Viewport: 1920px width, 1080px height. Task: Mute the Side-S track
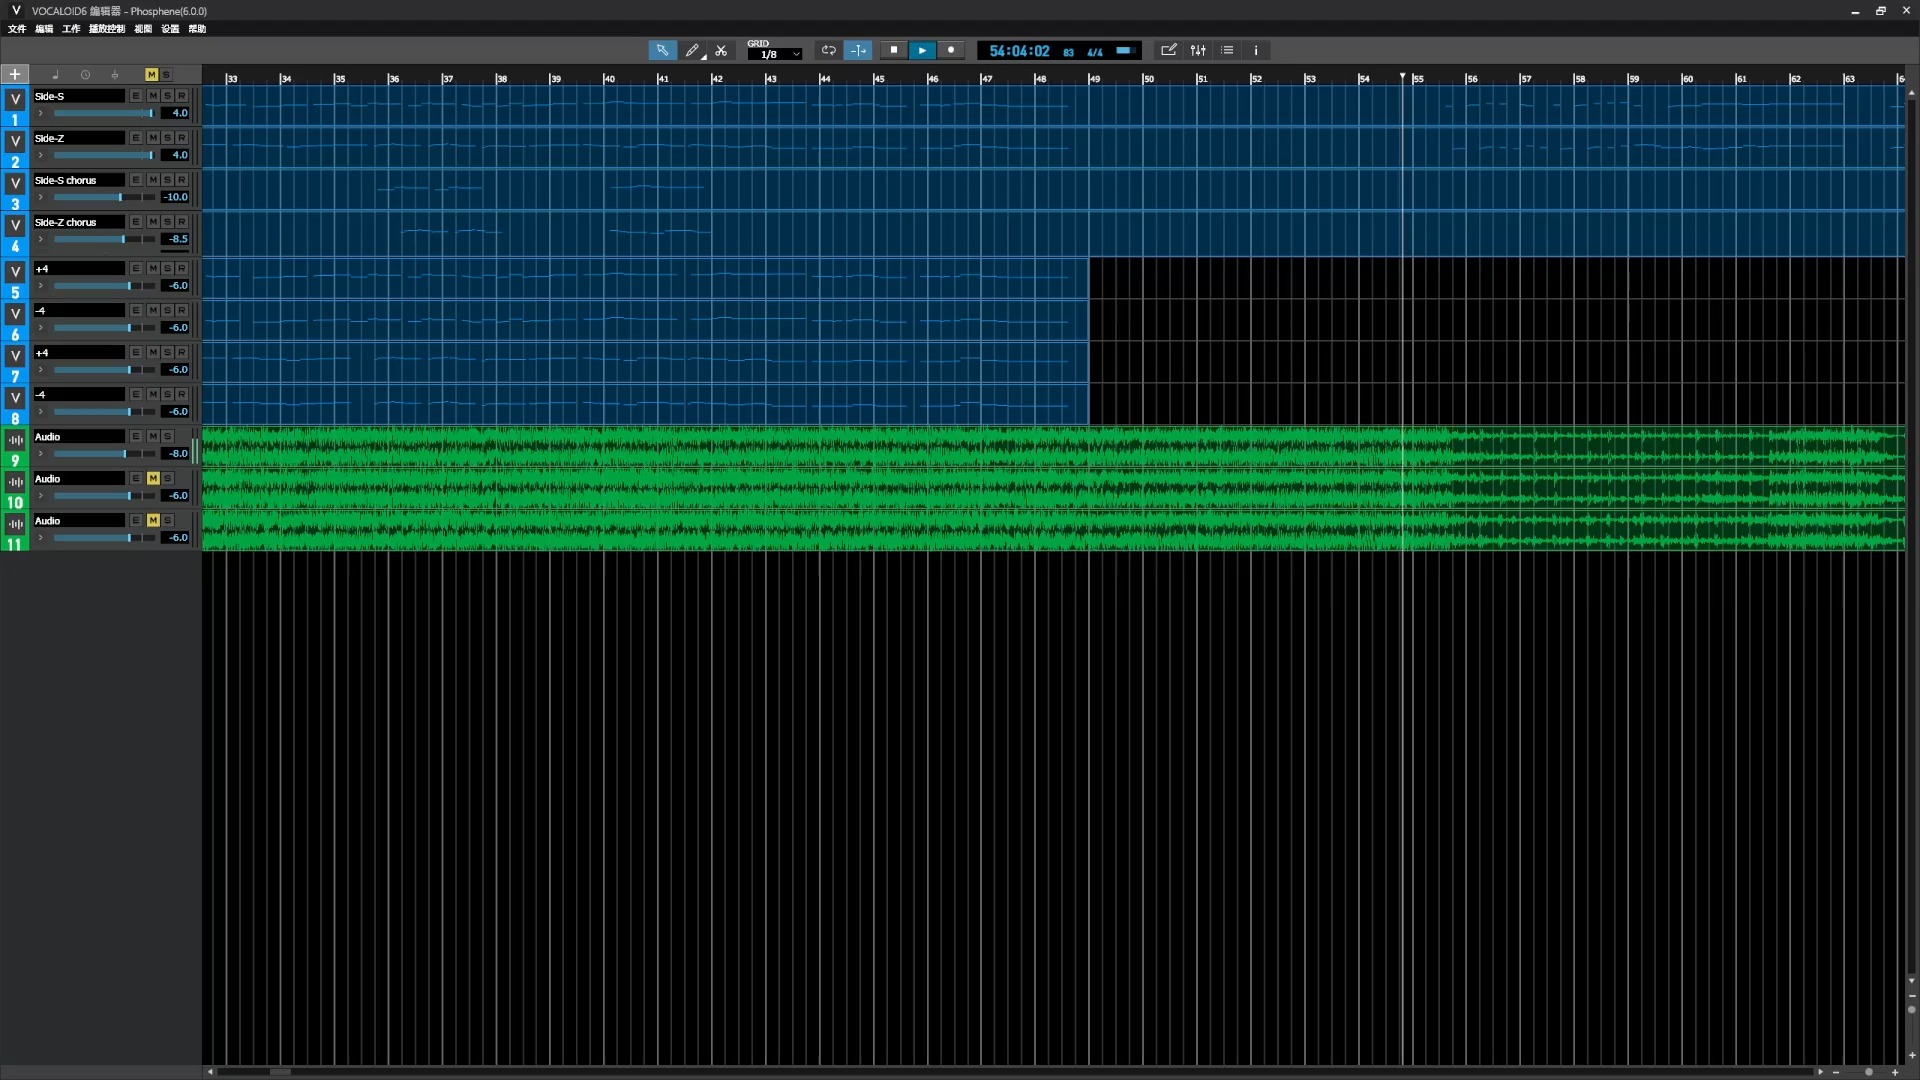(x=153, y=96)
